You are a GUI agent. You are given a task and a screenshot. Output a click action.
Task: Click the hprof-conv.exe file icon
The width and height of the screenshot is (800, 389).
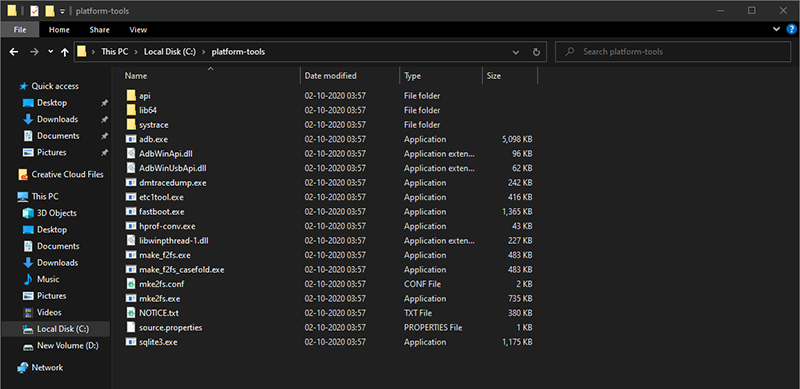[x=131, y=226]
